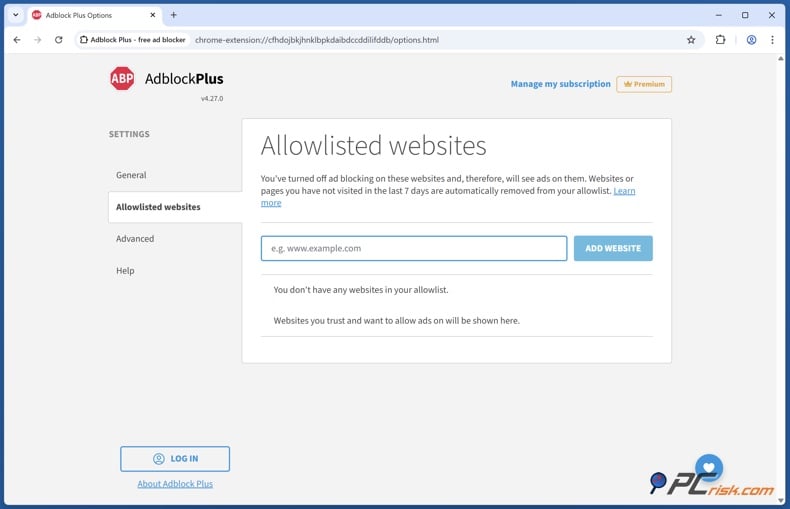The image size is (790, 509).
Task: Open the Extensions puzzle icon
Action: click(720, 40)
